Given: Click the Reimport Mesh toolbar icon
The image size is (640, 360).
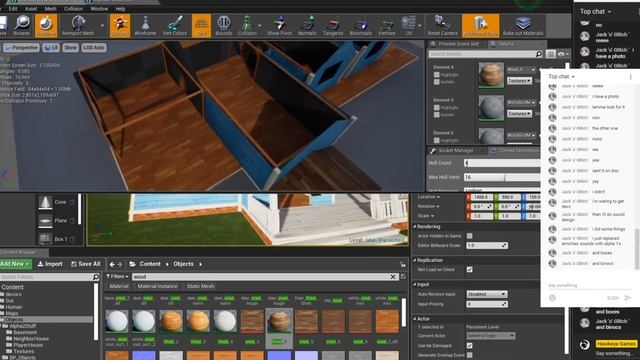Looking at the screenshot, I should 78,25.
